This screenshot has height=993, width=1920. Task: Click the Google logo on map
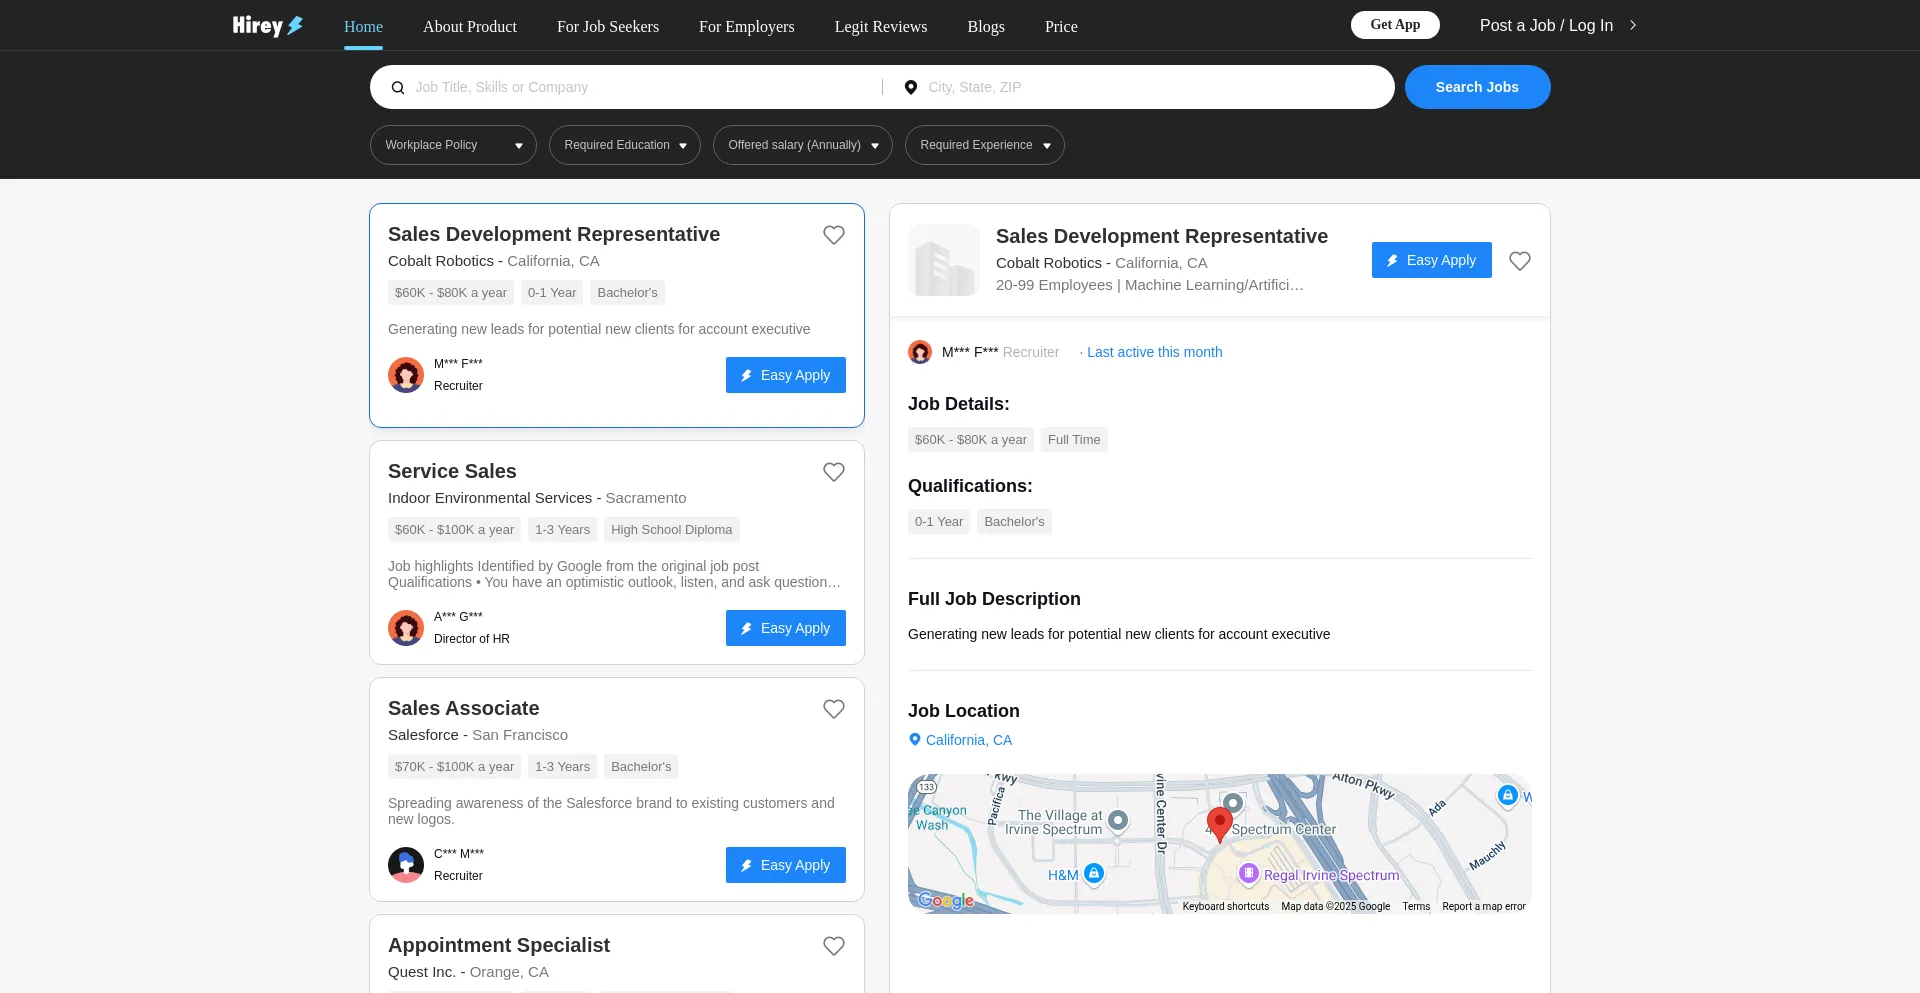point(945,901)
